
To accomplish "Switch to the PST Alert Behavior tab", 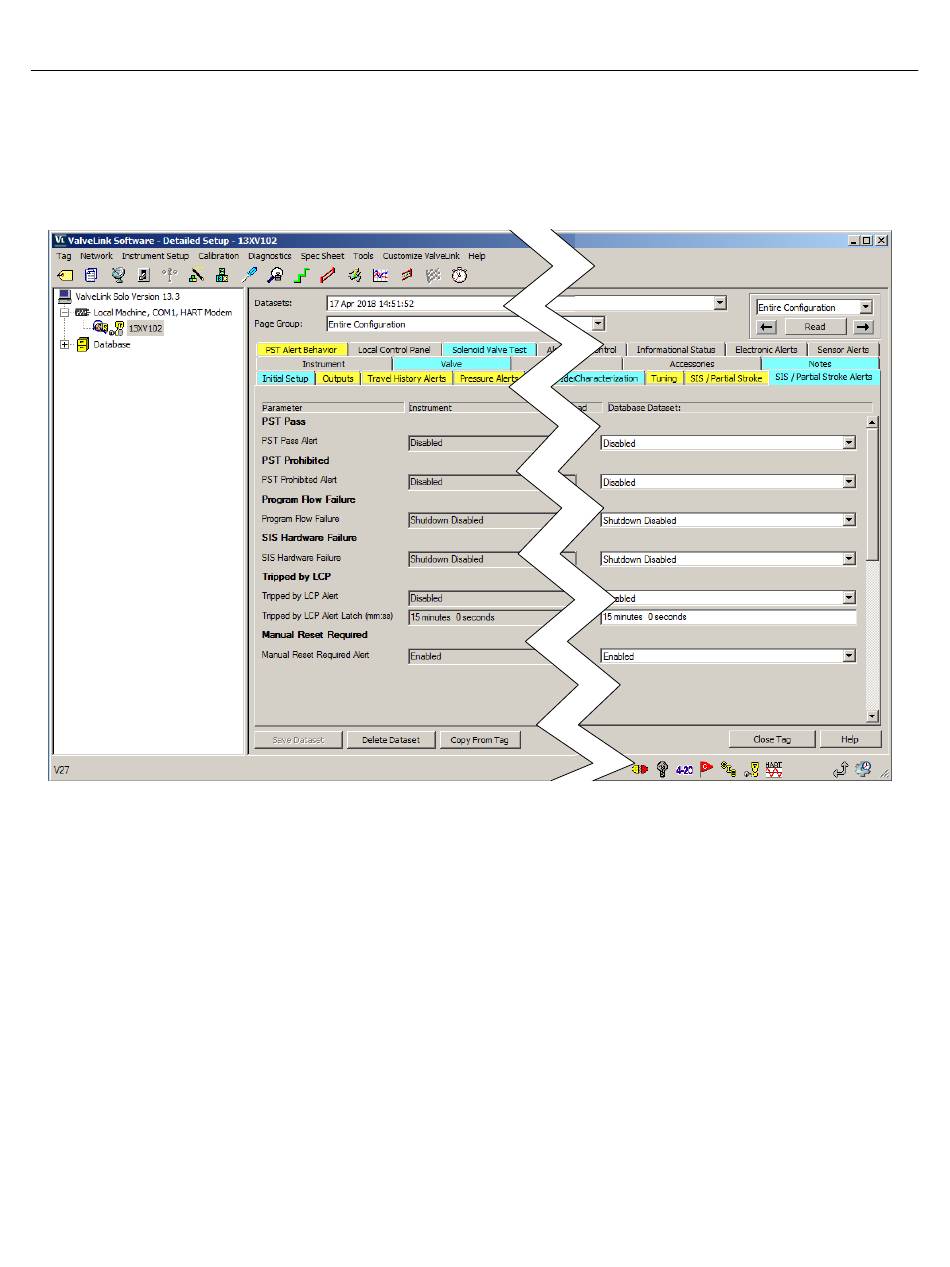I will pyautogui.click(x=302, y=350).
